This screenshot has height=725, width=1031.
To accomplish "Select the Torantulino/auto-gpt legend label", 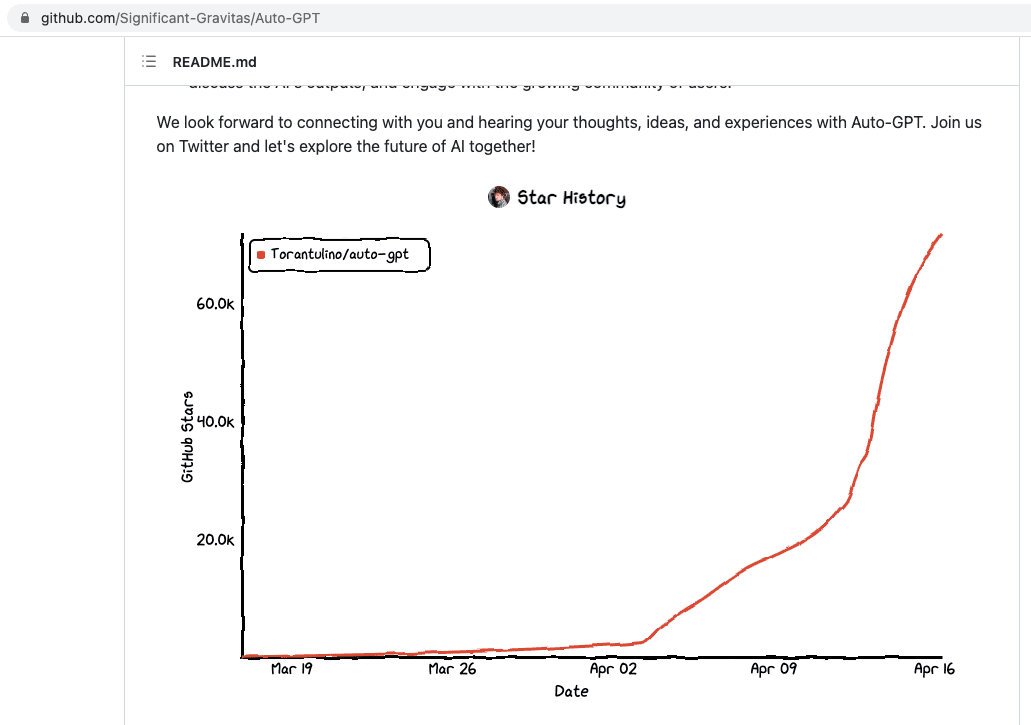I will [x=339, y=255].
